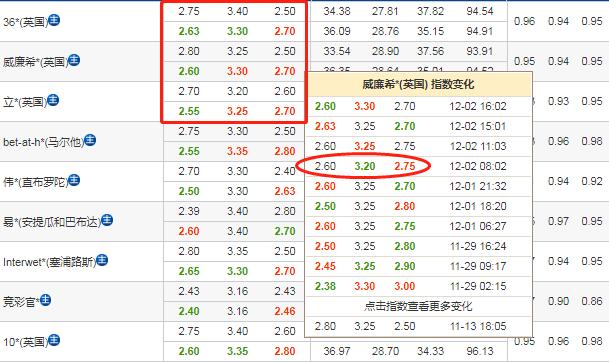Click 伟* Kelly value 0.92

pos(592,181)
